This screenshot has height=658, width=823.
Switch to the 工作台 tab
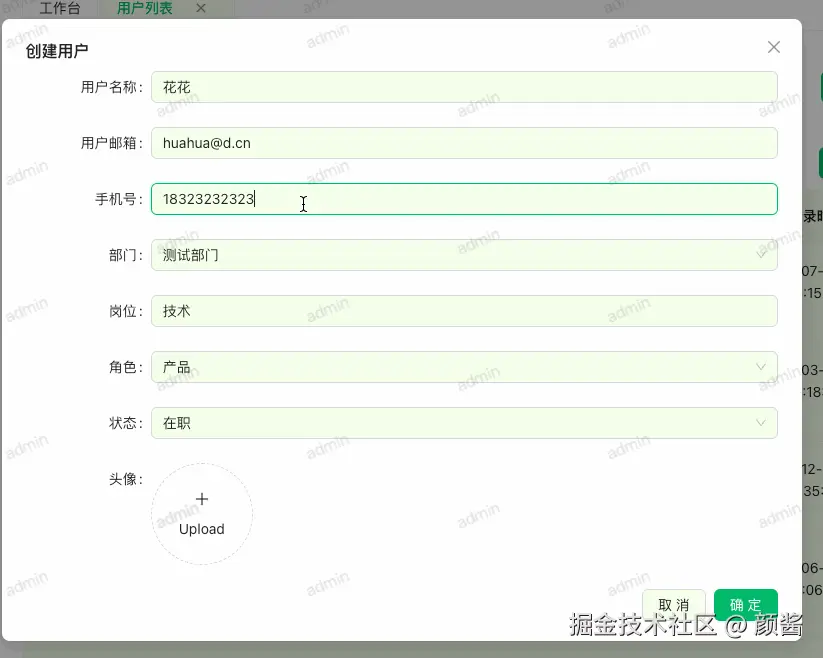(60, 9)
